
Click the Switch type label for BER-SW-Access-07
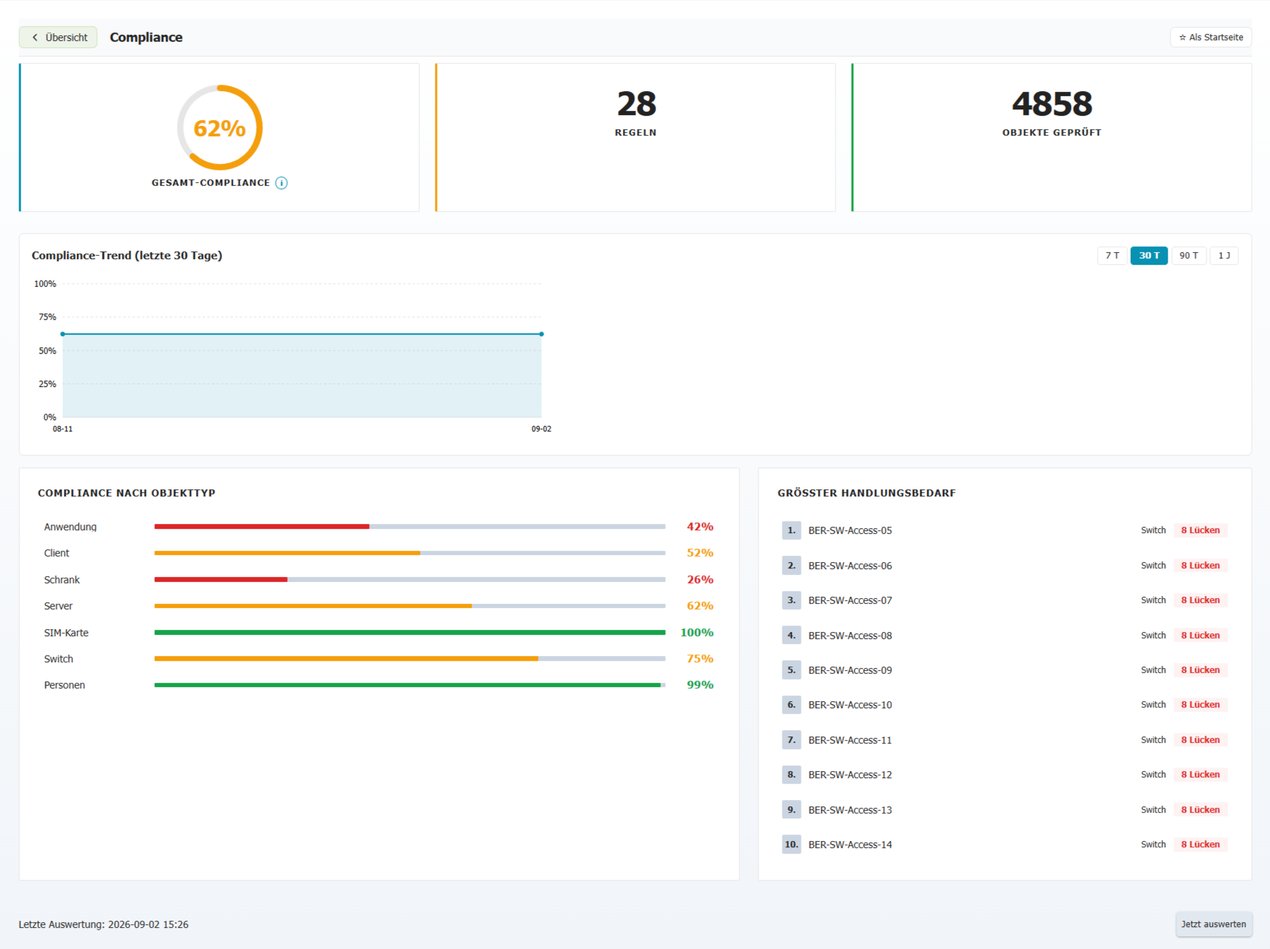click(x=1153, y=600)
